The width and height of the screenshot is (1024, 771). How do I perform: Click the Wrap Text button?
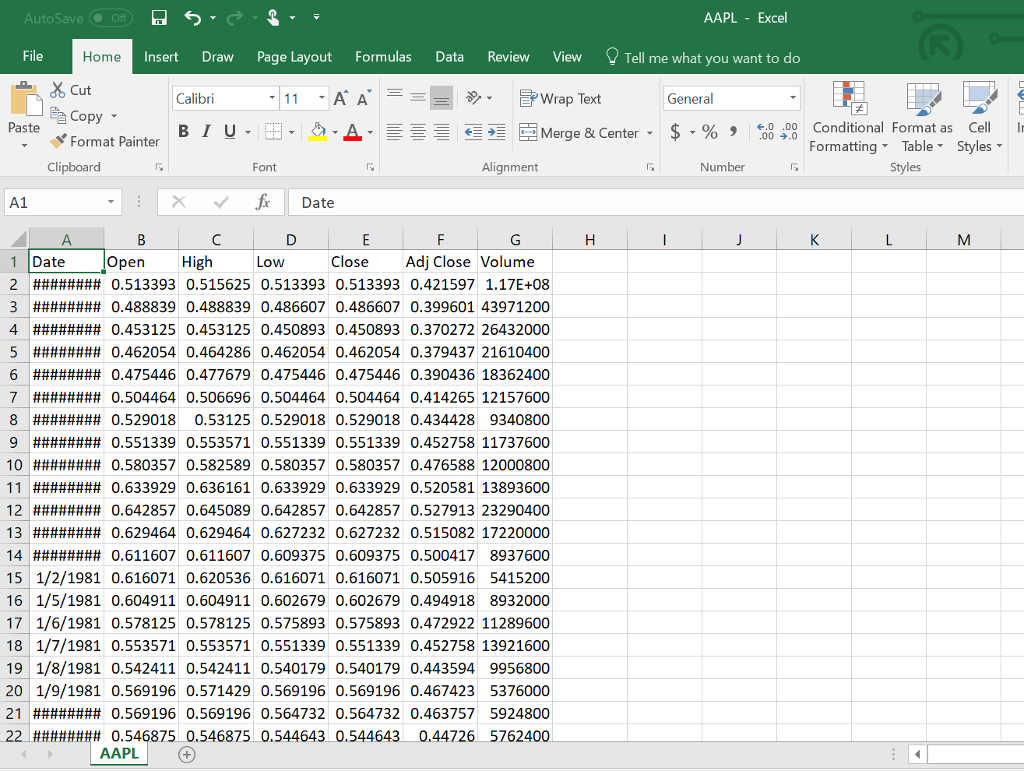pyautogui.click(x=560, y=98)
